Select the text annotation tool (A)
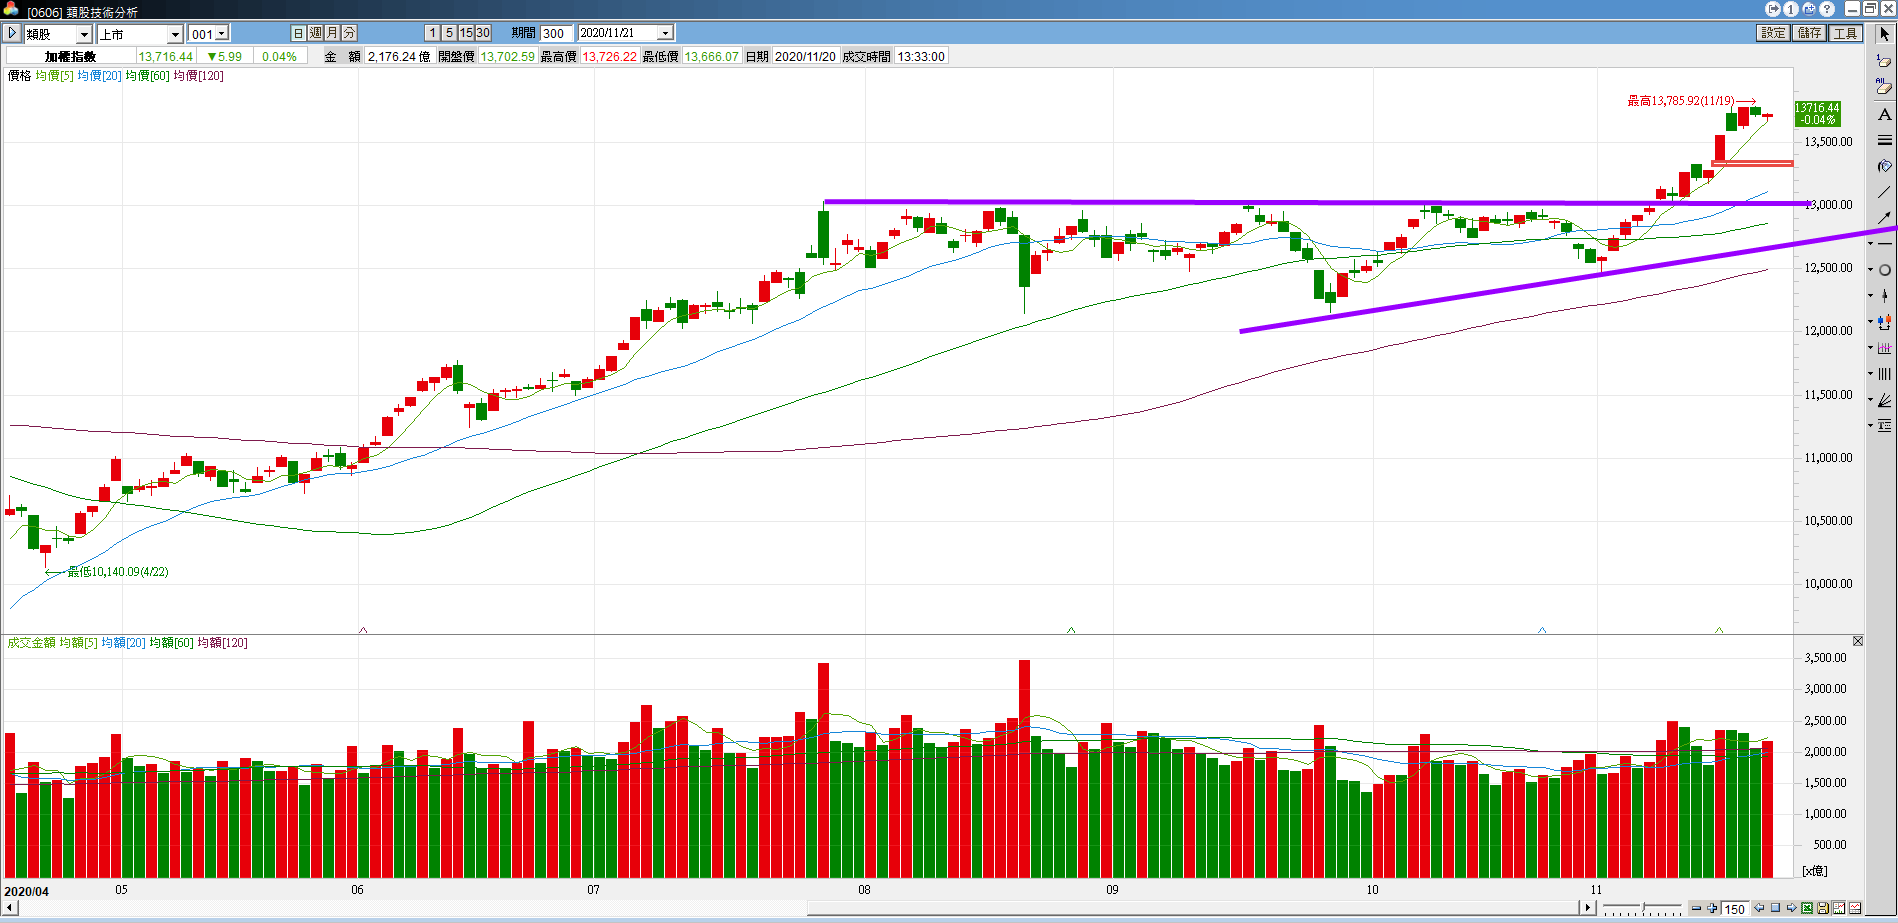The height and width of the screenshot is (923, 1898). (x=1884, y=114)
